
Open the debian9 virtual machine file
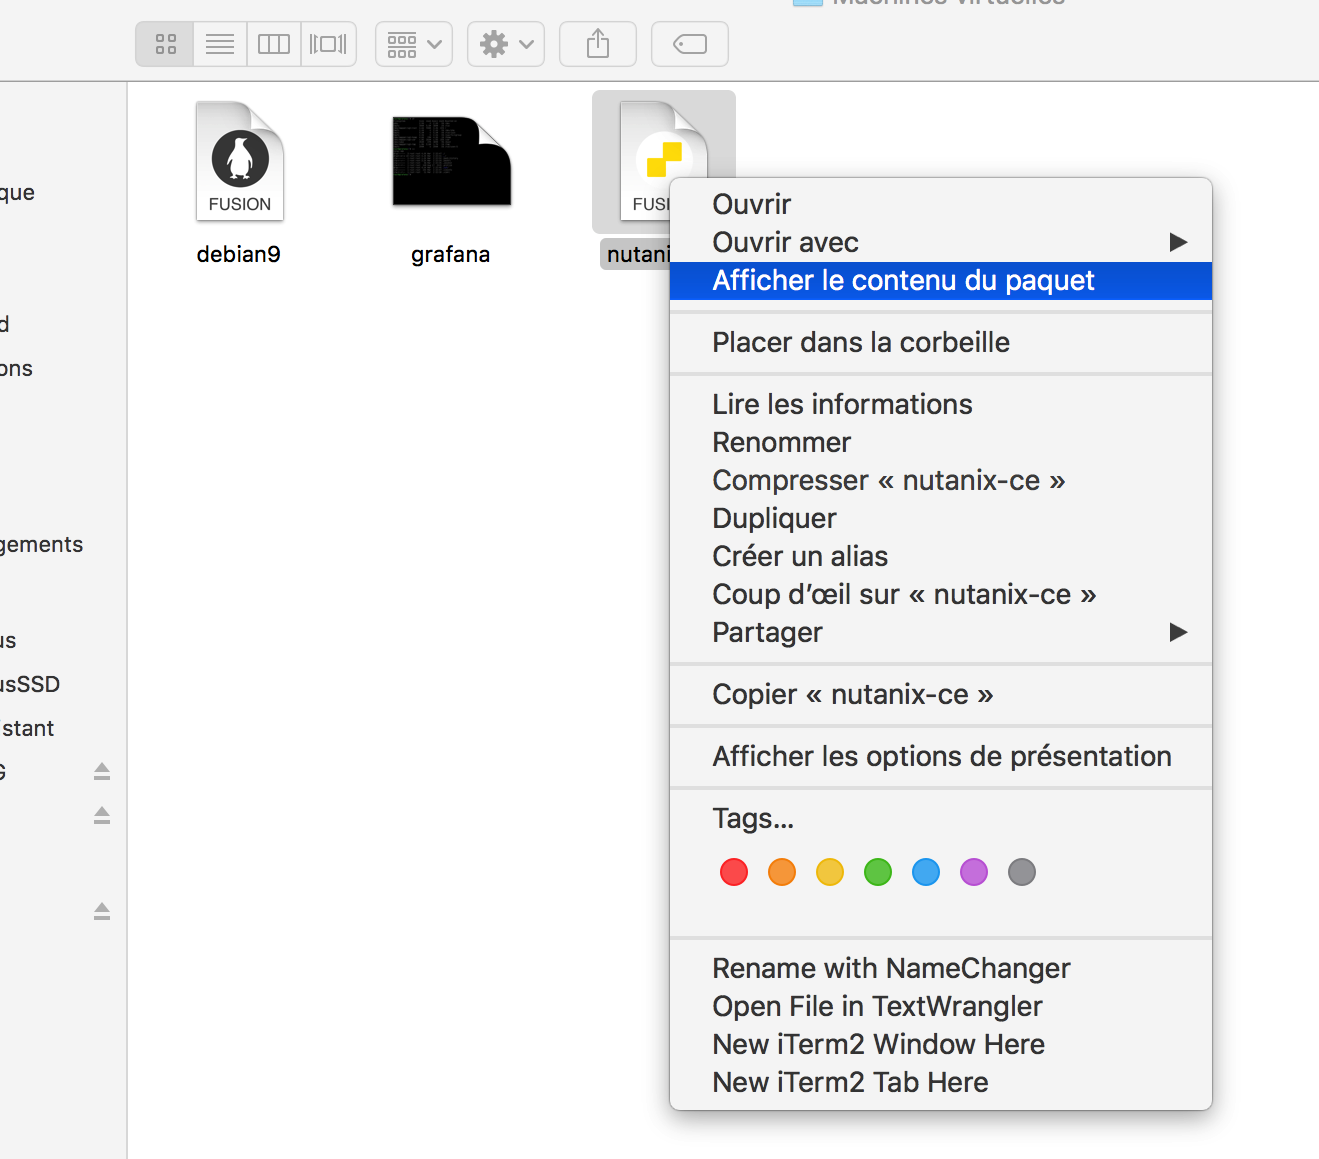tap(240, 163)
